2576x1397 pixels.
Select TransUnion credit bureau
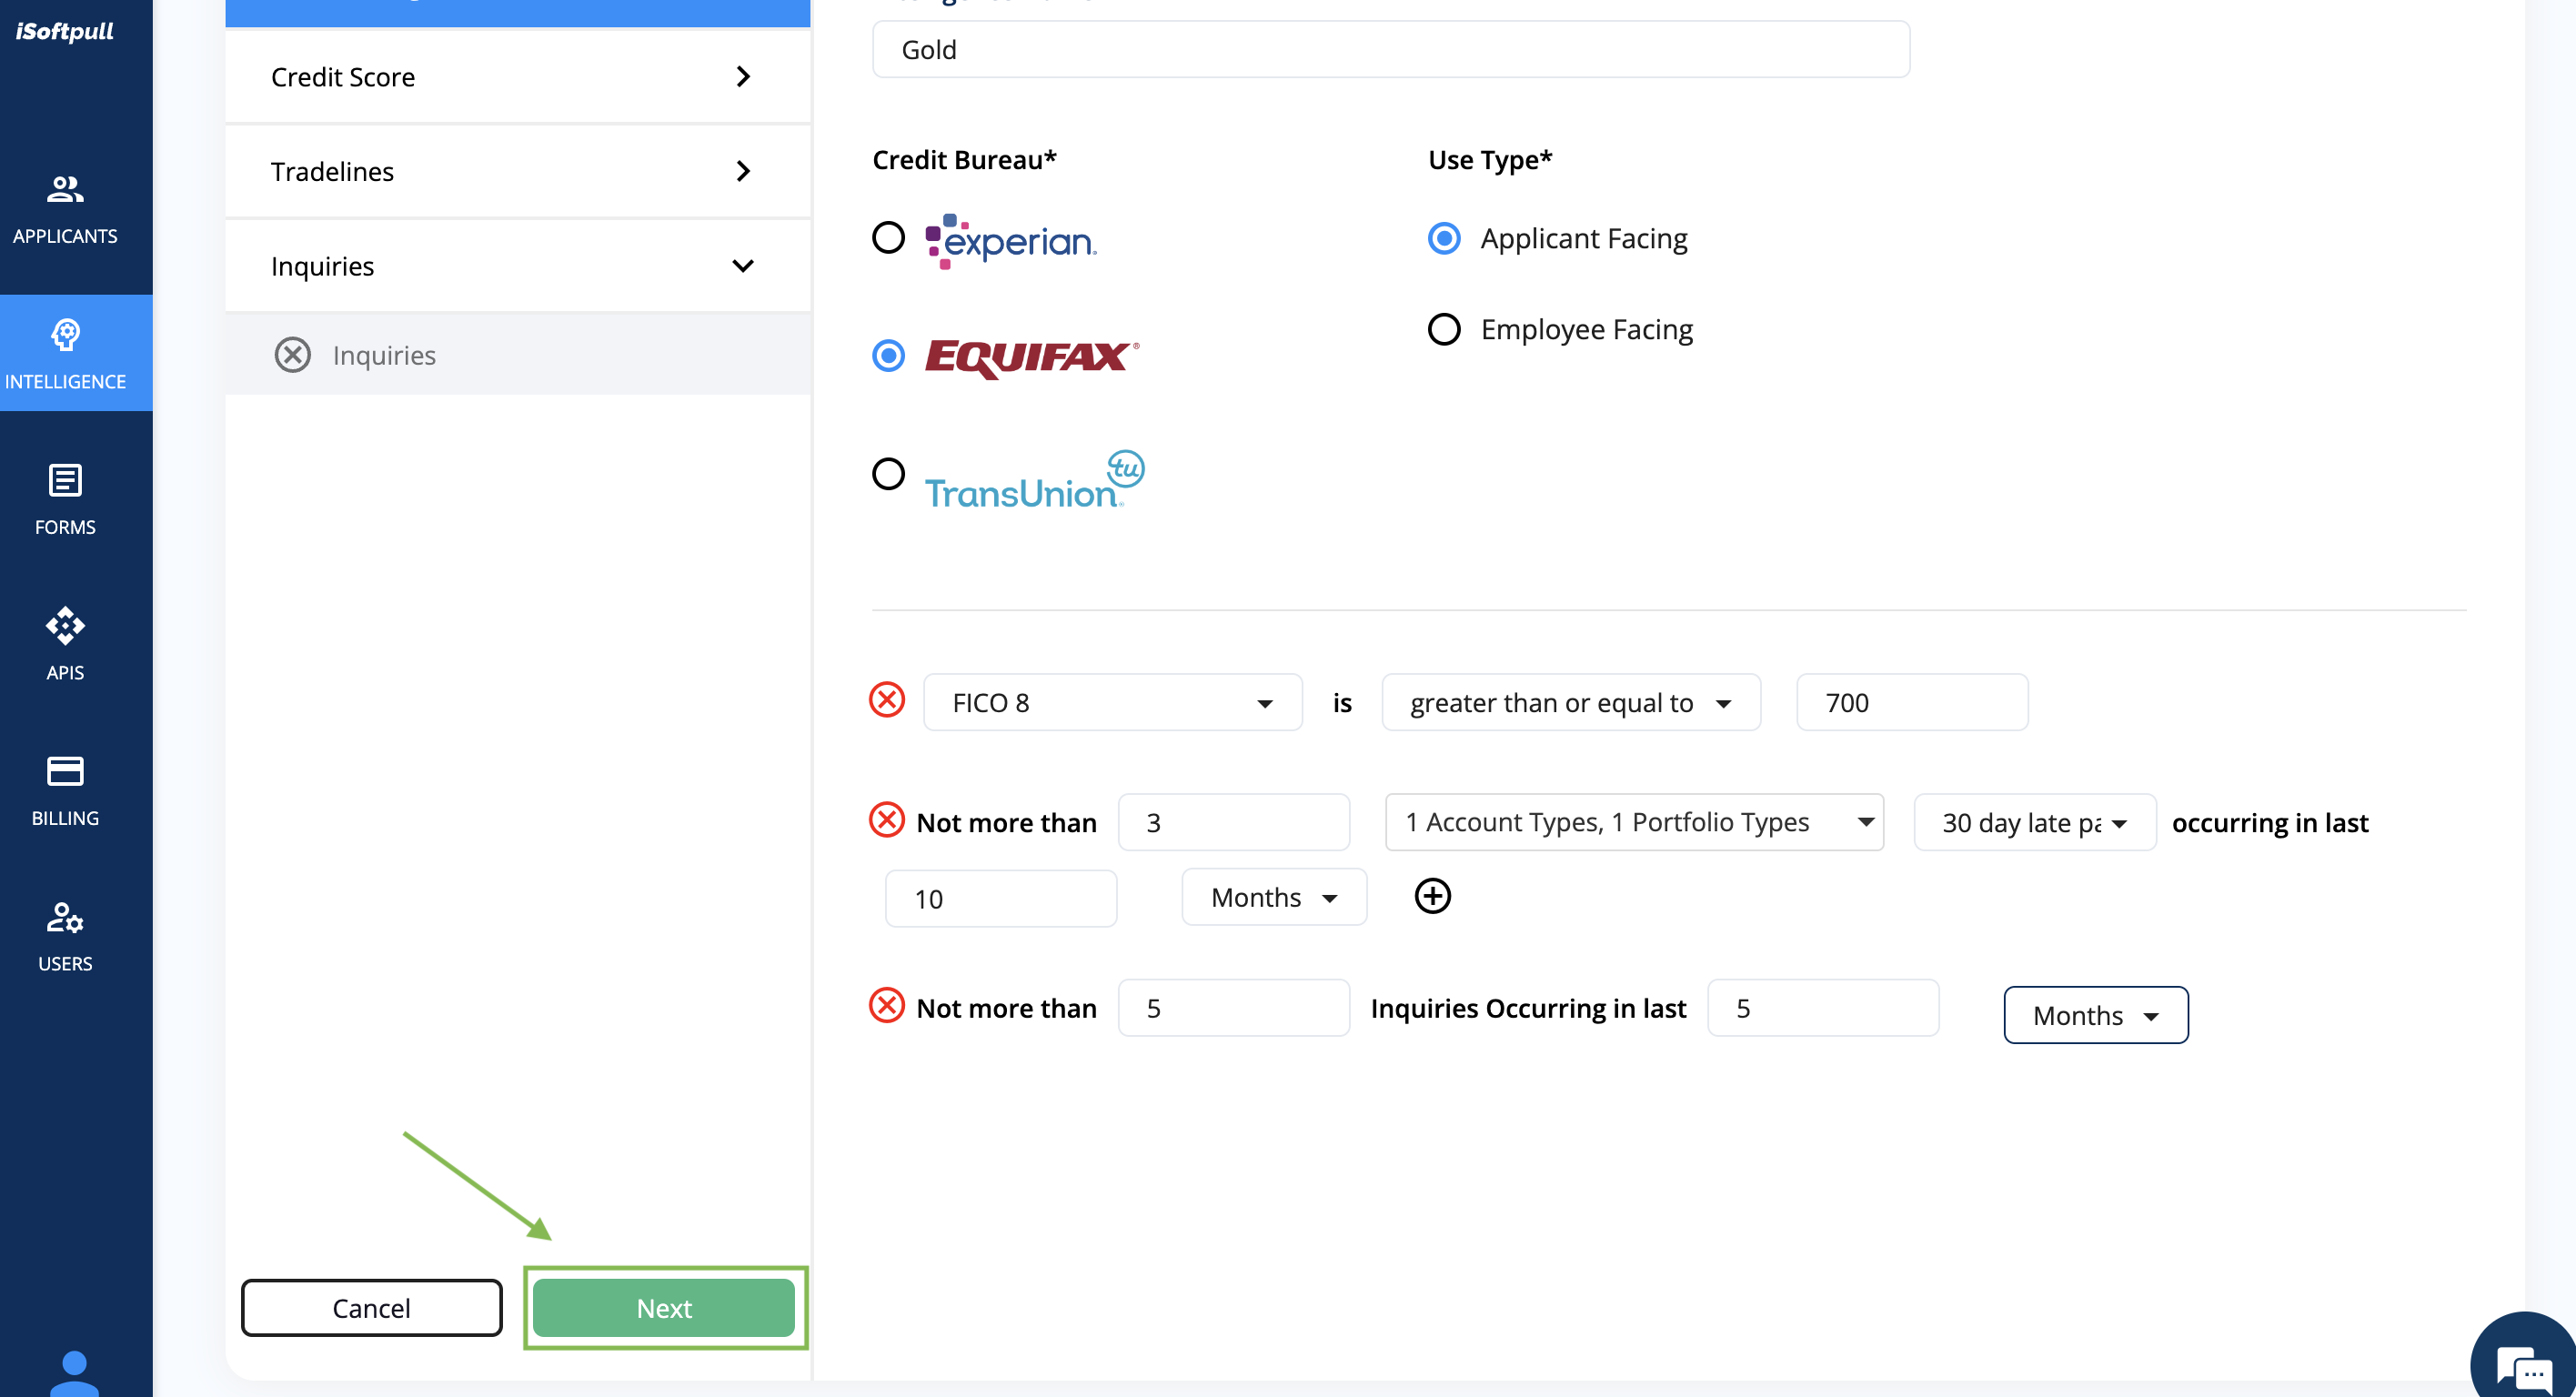[x=888, y=474]
